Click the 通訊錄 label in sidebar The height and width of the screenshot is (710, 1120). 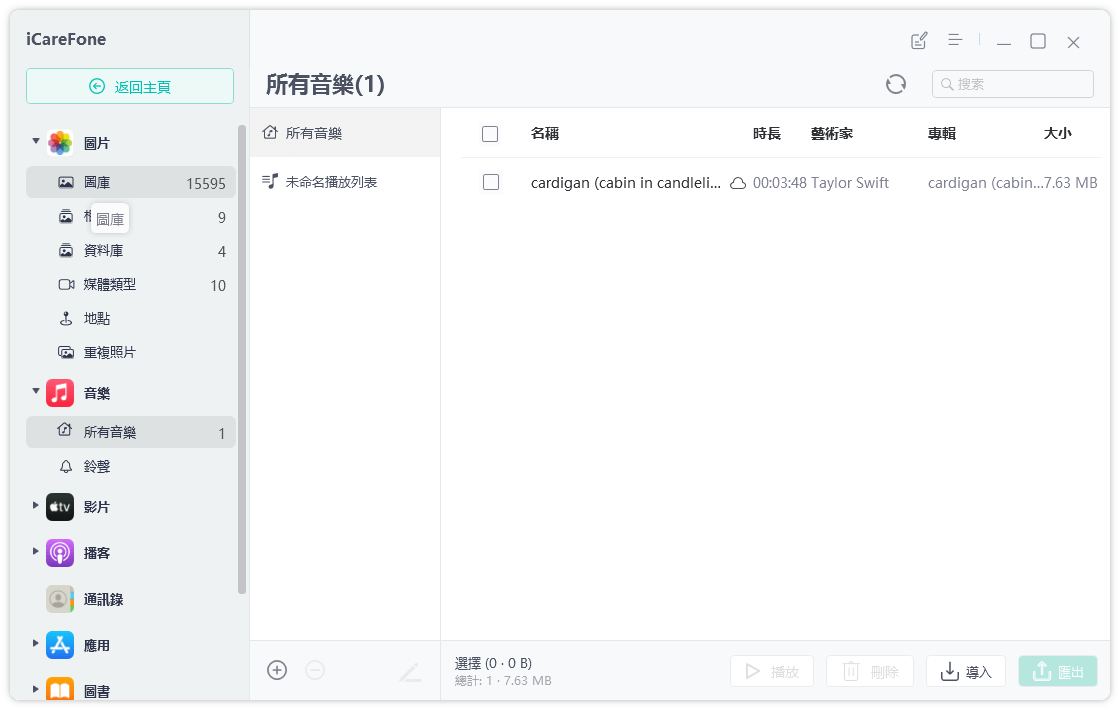[x=104, y=600]
